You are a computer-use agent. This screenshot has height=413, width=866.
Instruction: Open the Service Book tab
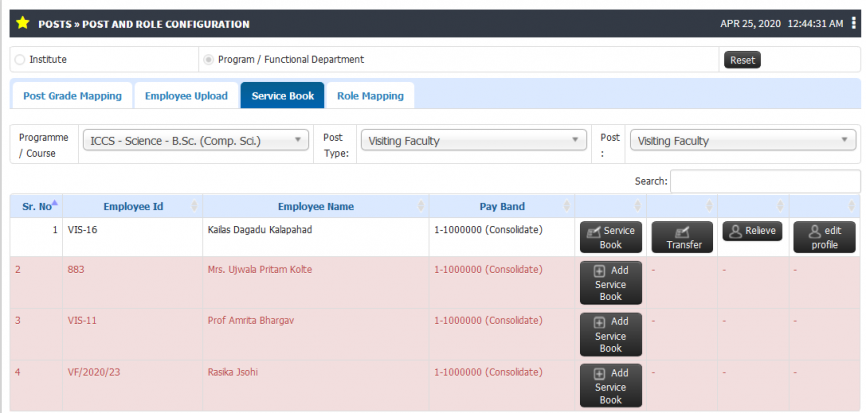pyautogui.click(x=283, y=96)
